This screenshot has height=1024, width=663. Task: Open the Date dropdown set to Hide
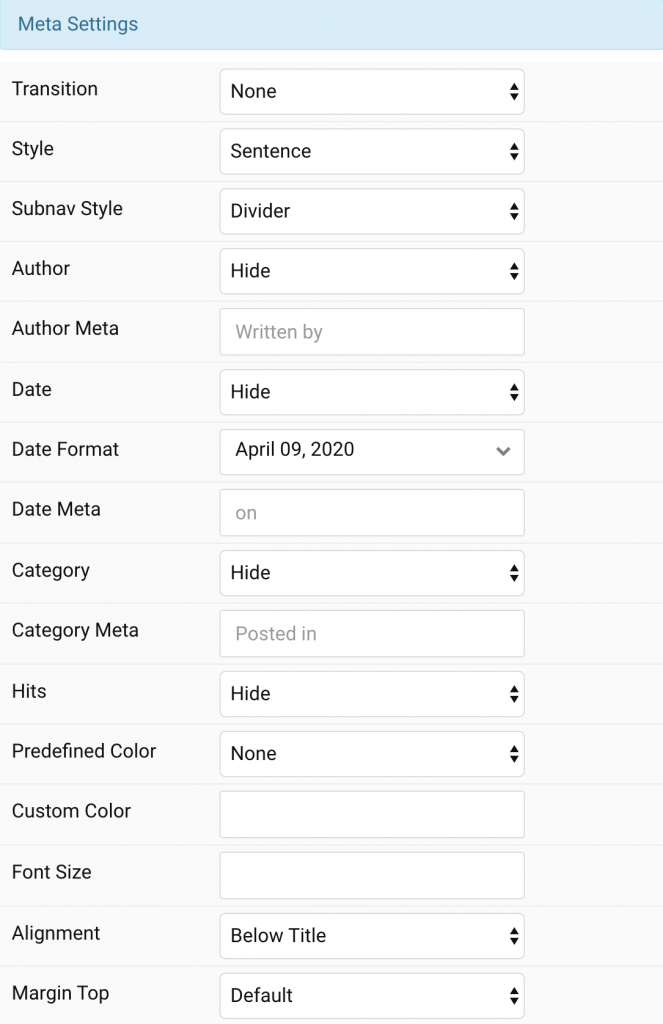point(370,391)
